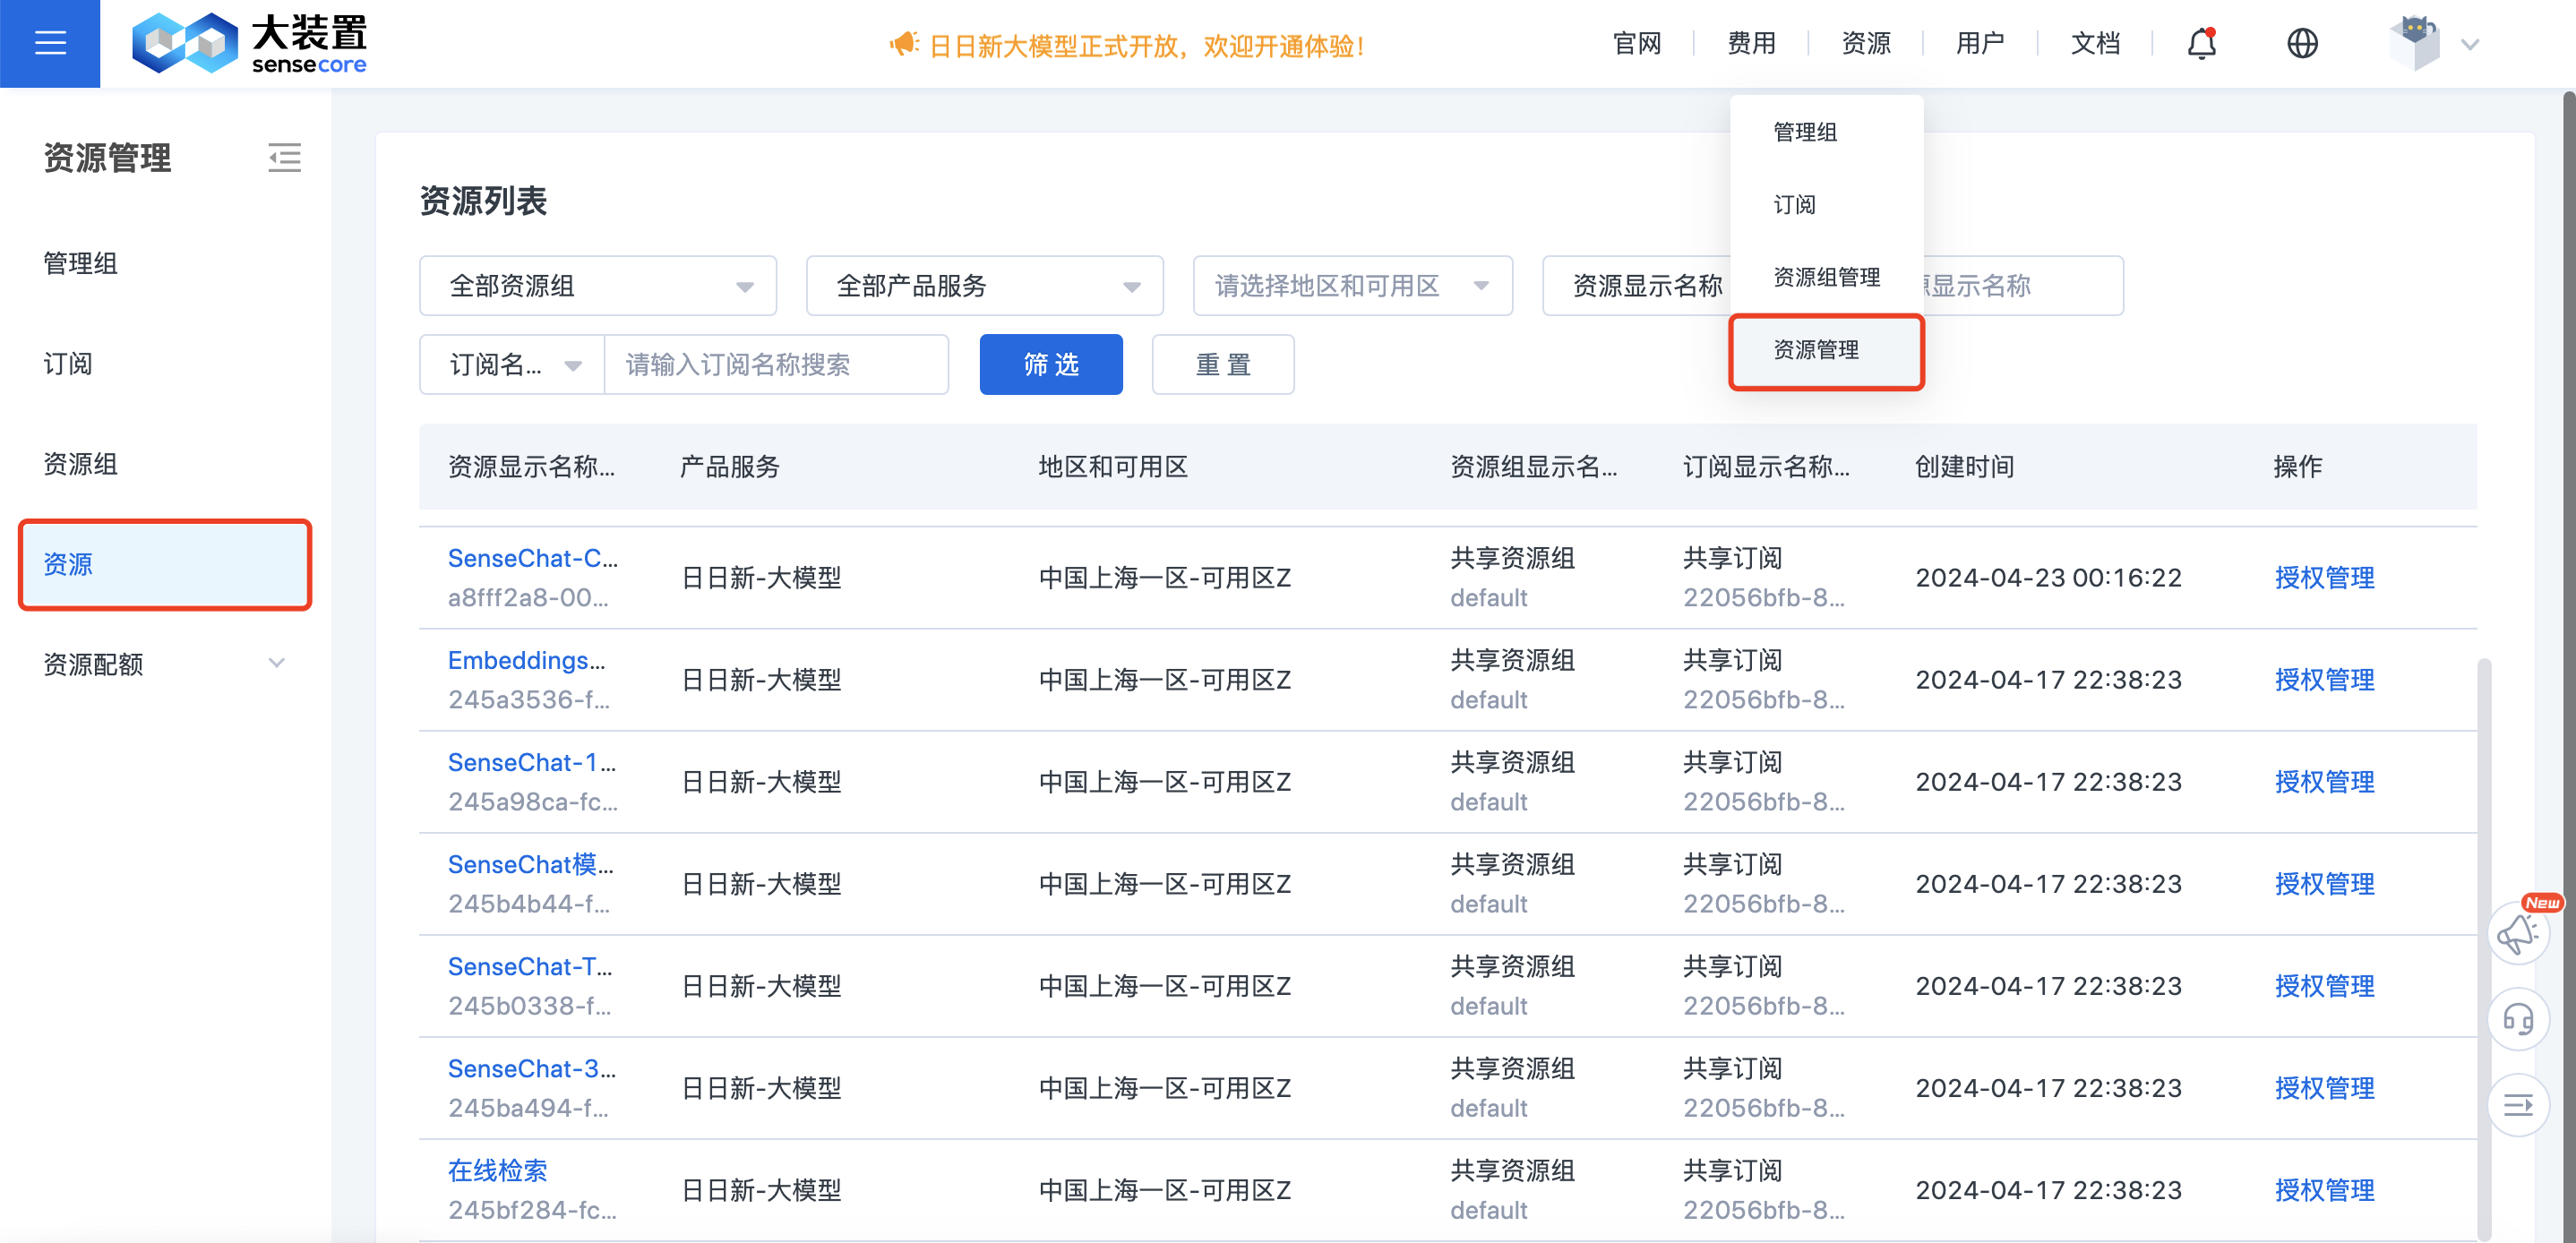The image size is (2576, 1243).
Task: Click the 日日新大模型 announcement banner
Action: [1146, 45]
